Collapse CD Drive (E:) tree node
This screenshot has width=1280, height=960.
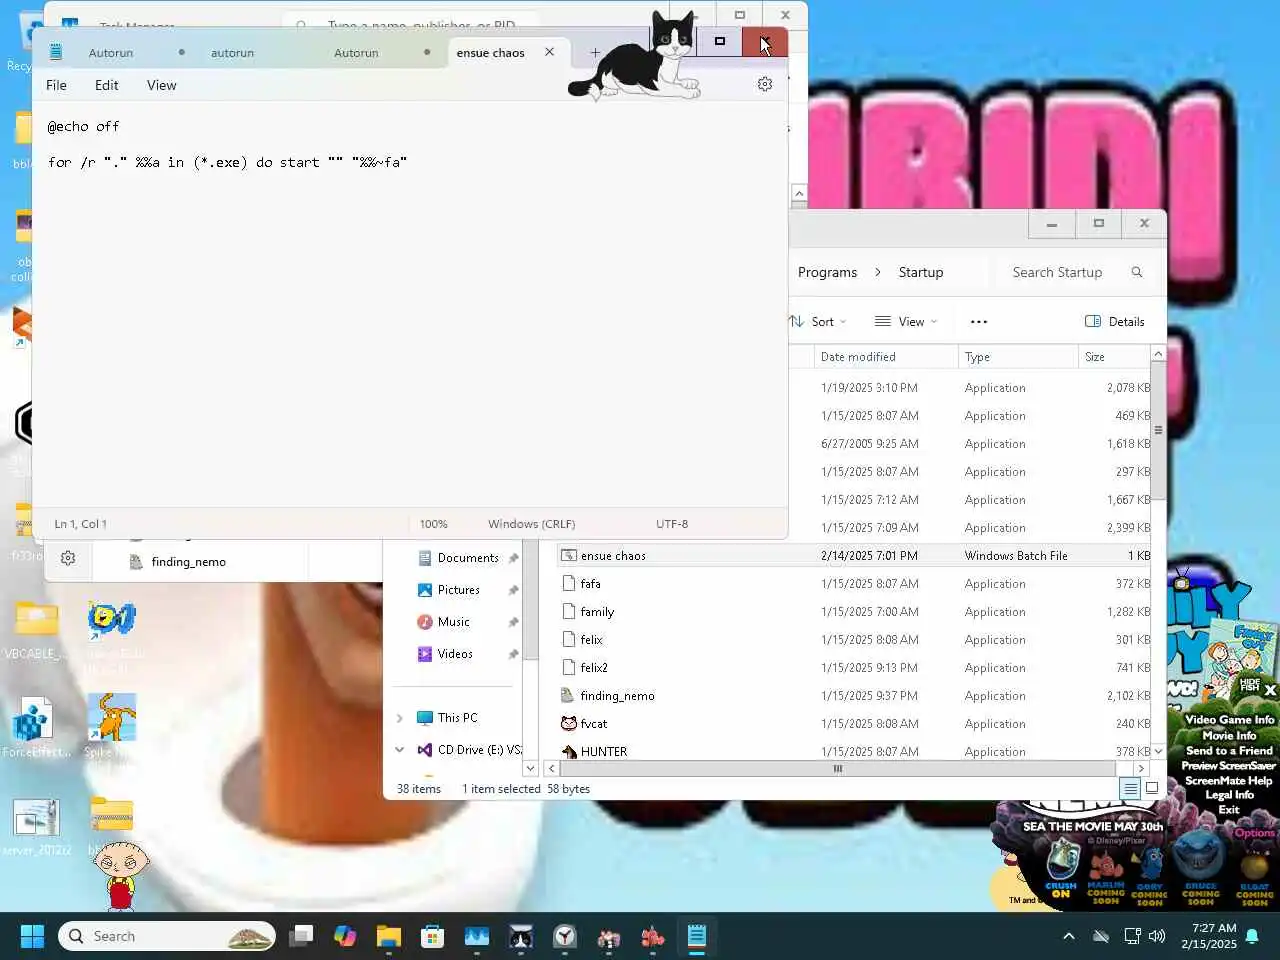[400, 750]
